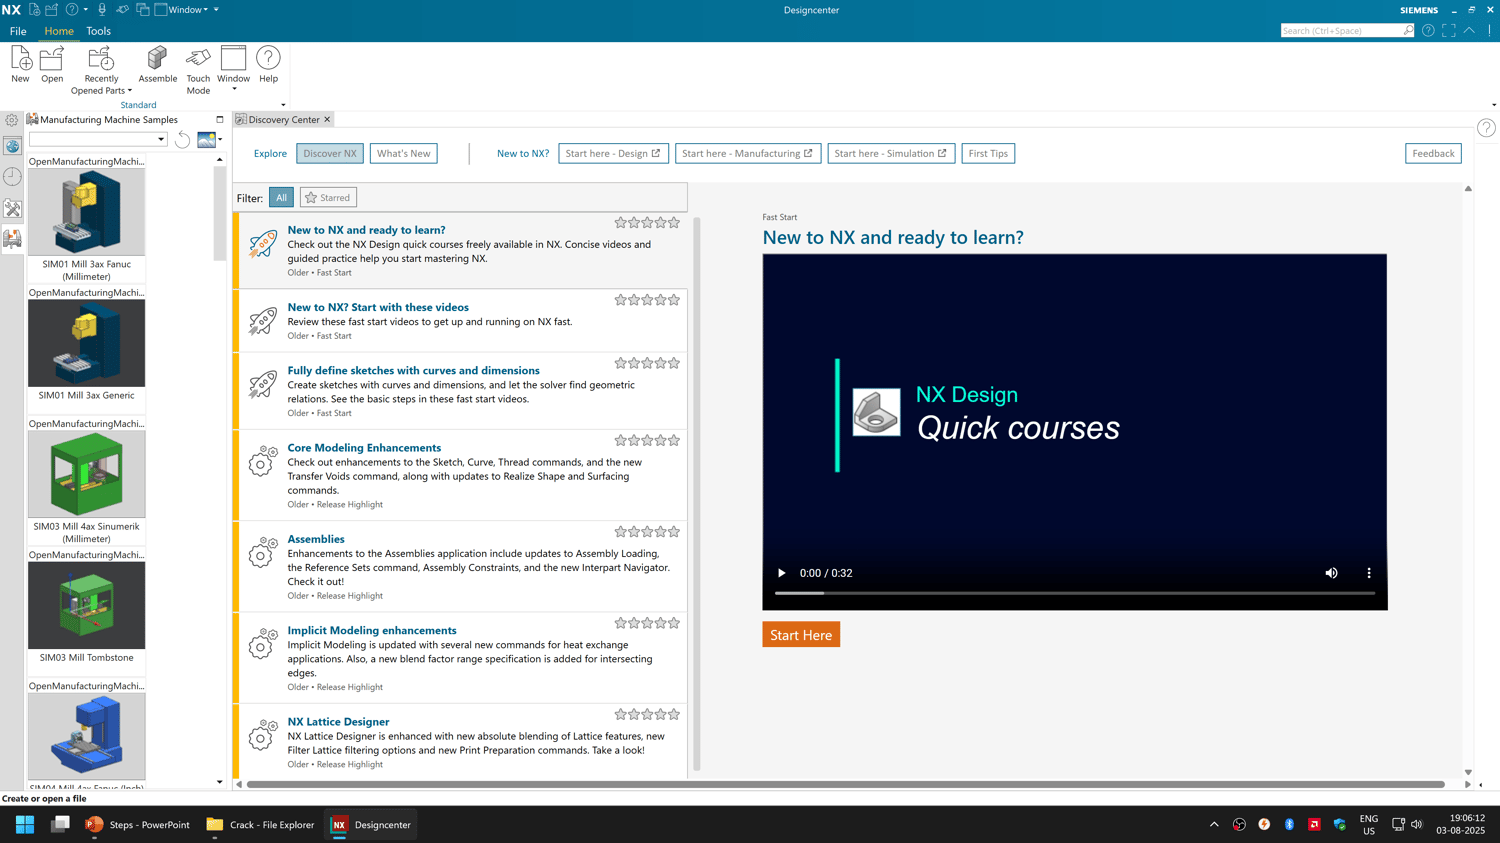Expand Standard group options arrow
The image size is (1500, 843).
[x=283, y=105]
